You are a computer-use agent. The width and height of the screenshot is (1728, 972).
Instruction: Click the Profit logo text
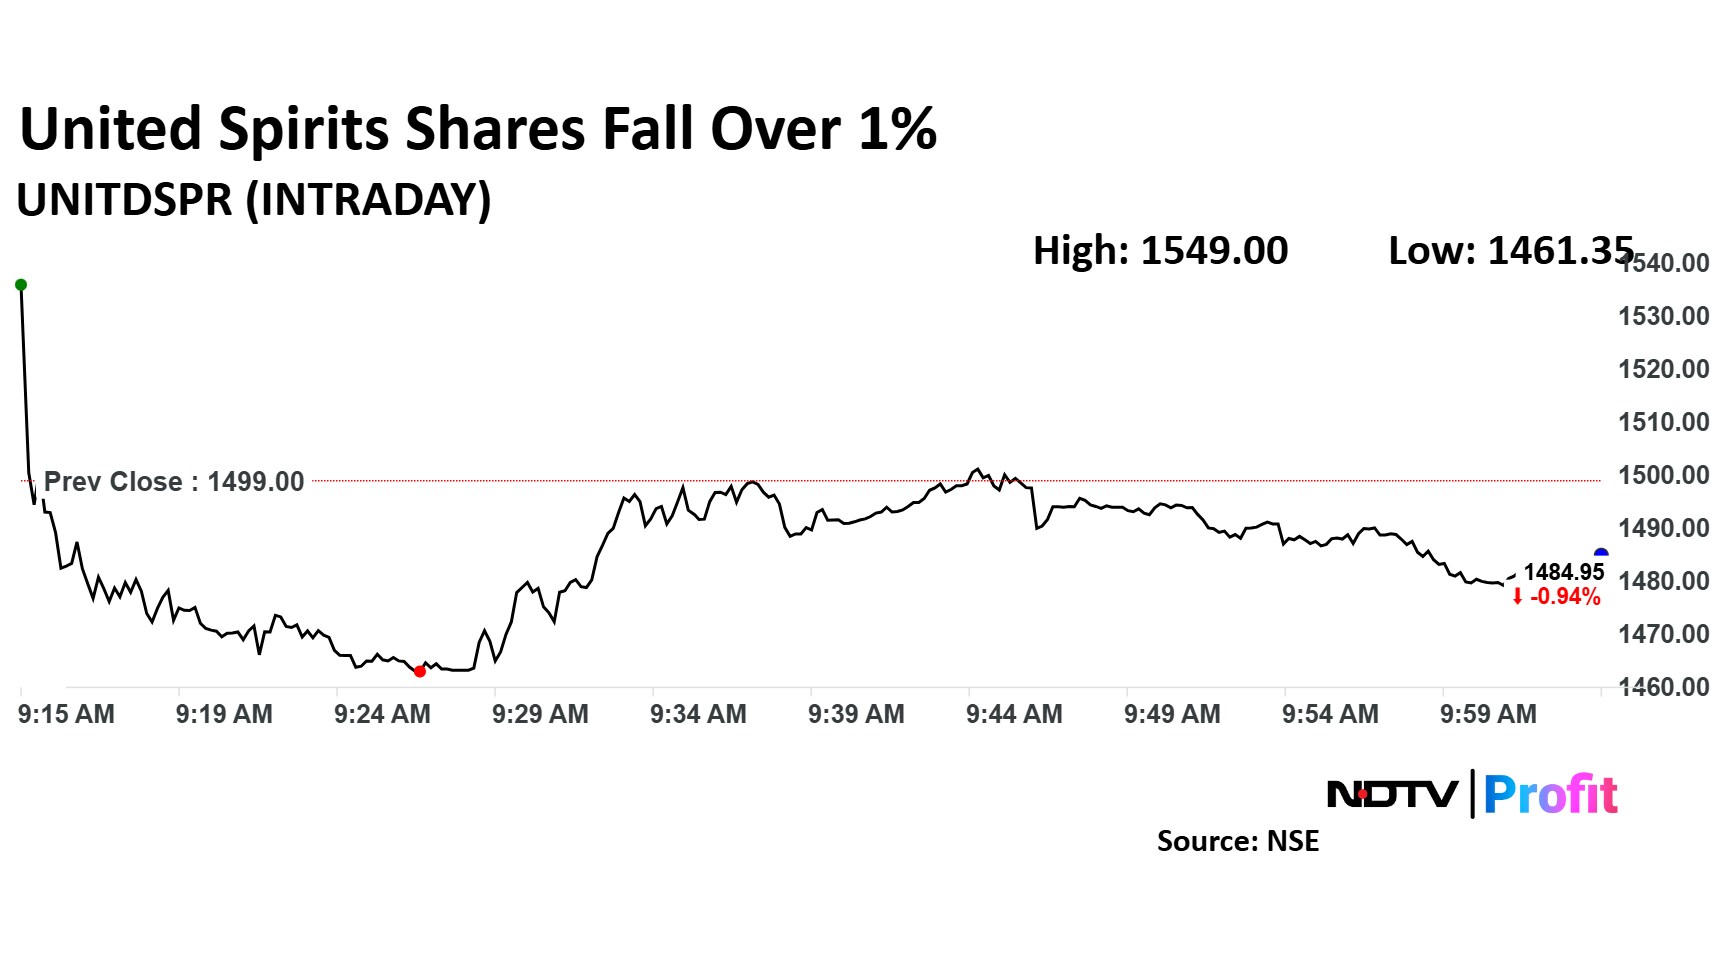coord(1550,795)
